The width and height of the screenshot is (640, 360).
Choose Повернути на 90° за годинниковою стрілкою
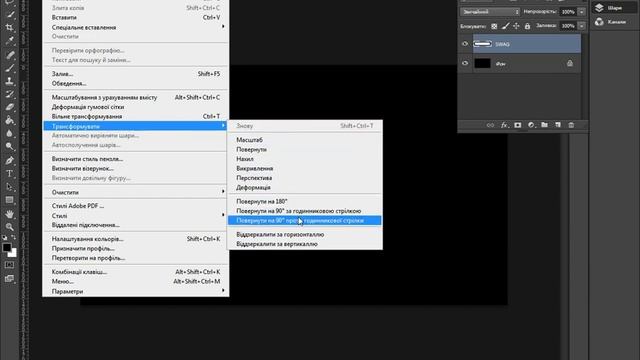click(305, 211)
